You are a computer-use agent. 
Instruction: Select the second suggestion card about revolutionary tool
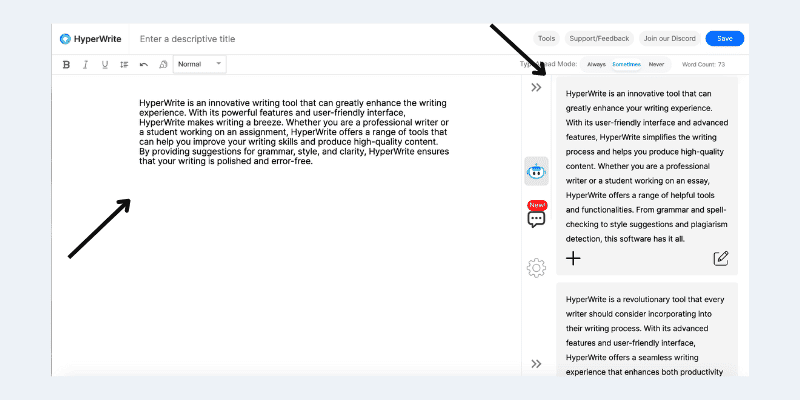pos(647,330)
